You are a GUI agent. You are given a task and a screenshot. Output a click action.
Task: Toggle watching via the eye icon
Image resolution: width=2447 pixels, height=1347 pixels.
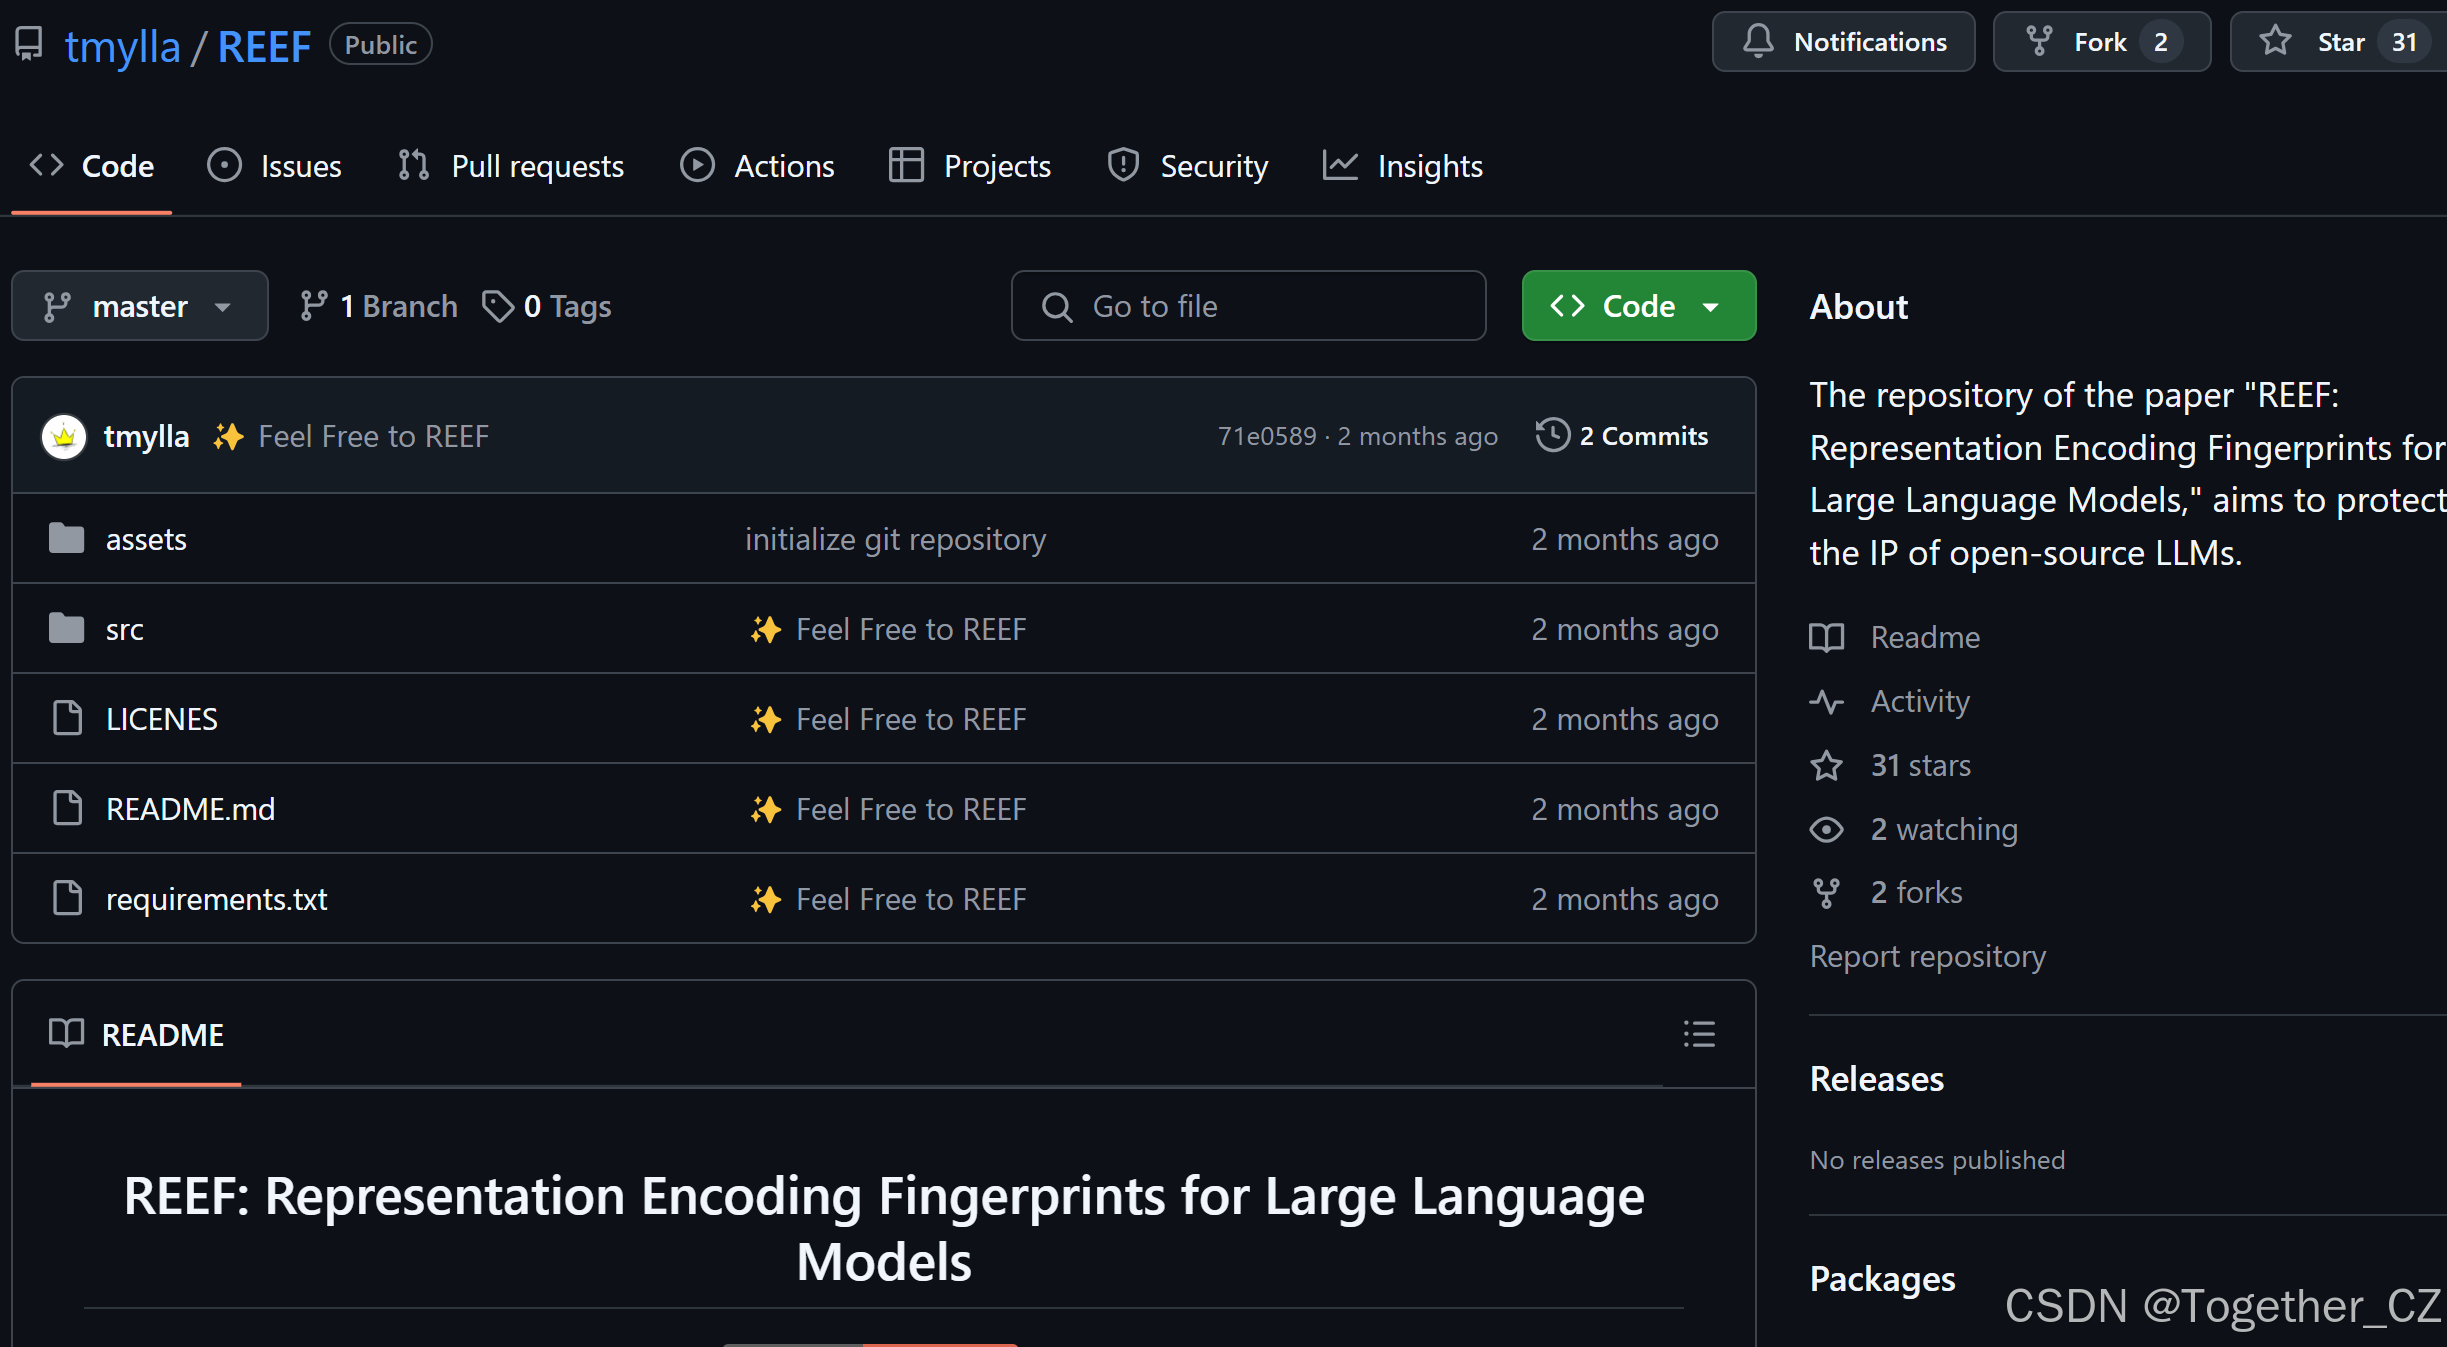[x=1827, y=829]
